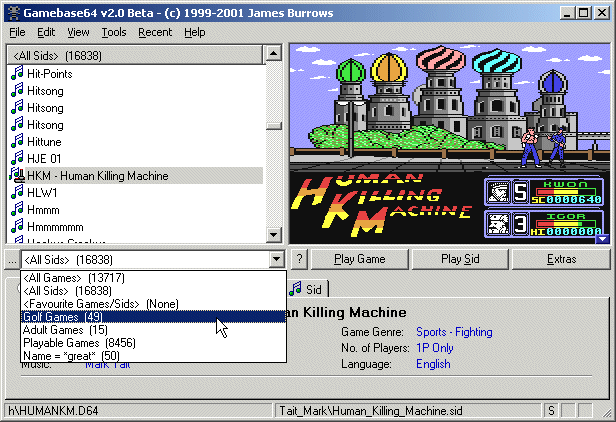The width and height of the screenshot is (616, 422).
Task: Open the View menu
Action: point(78,32)
